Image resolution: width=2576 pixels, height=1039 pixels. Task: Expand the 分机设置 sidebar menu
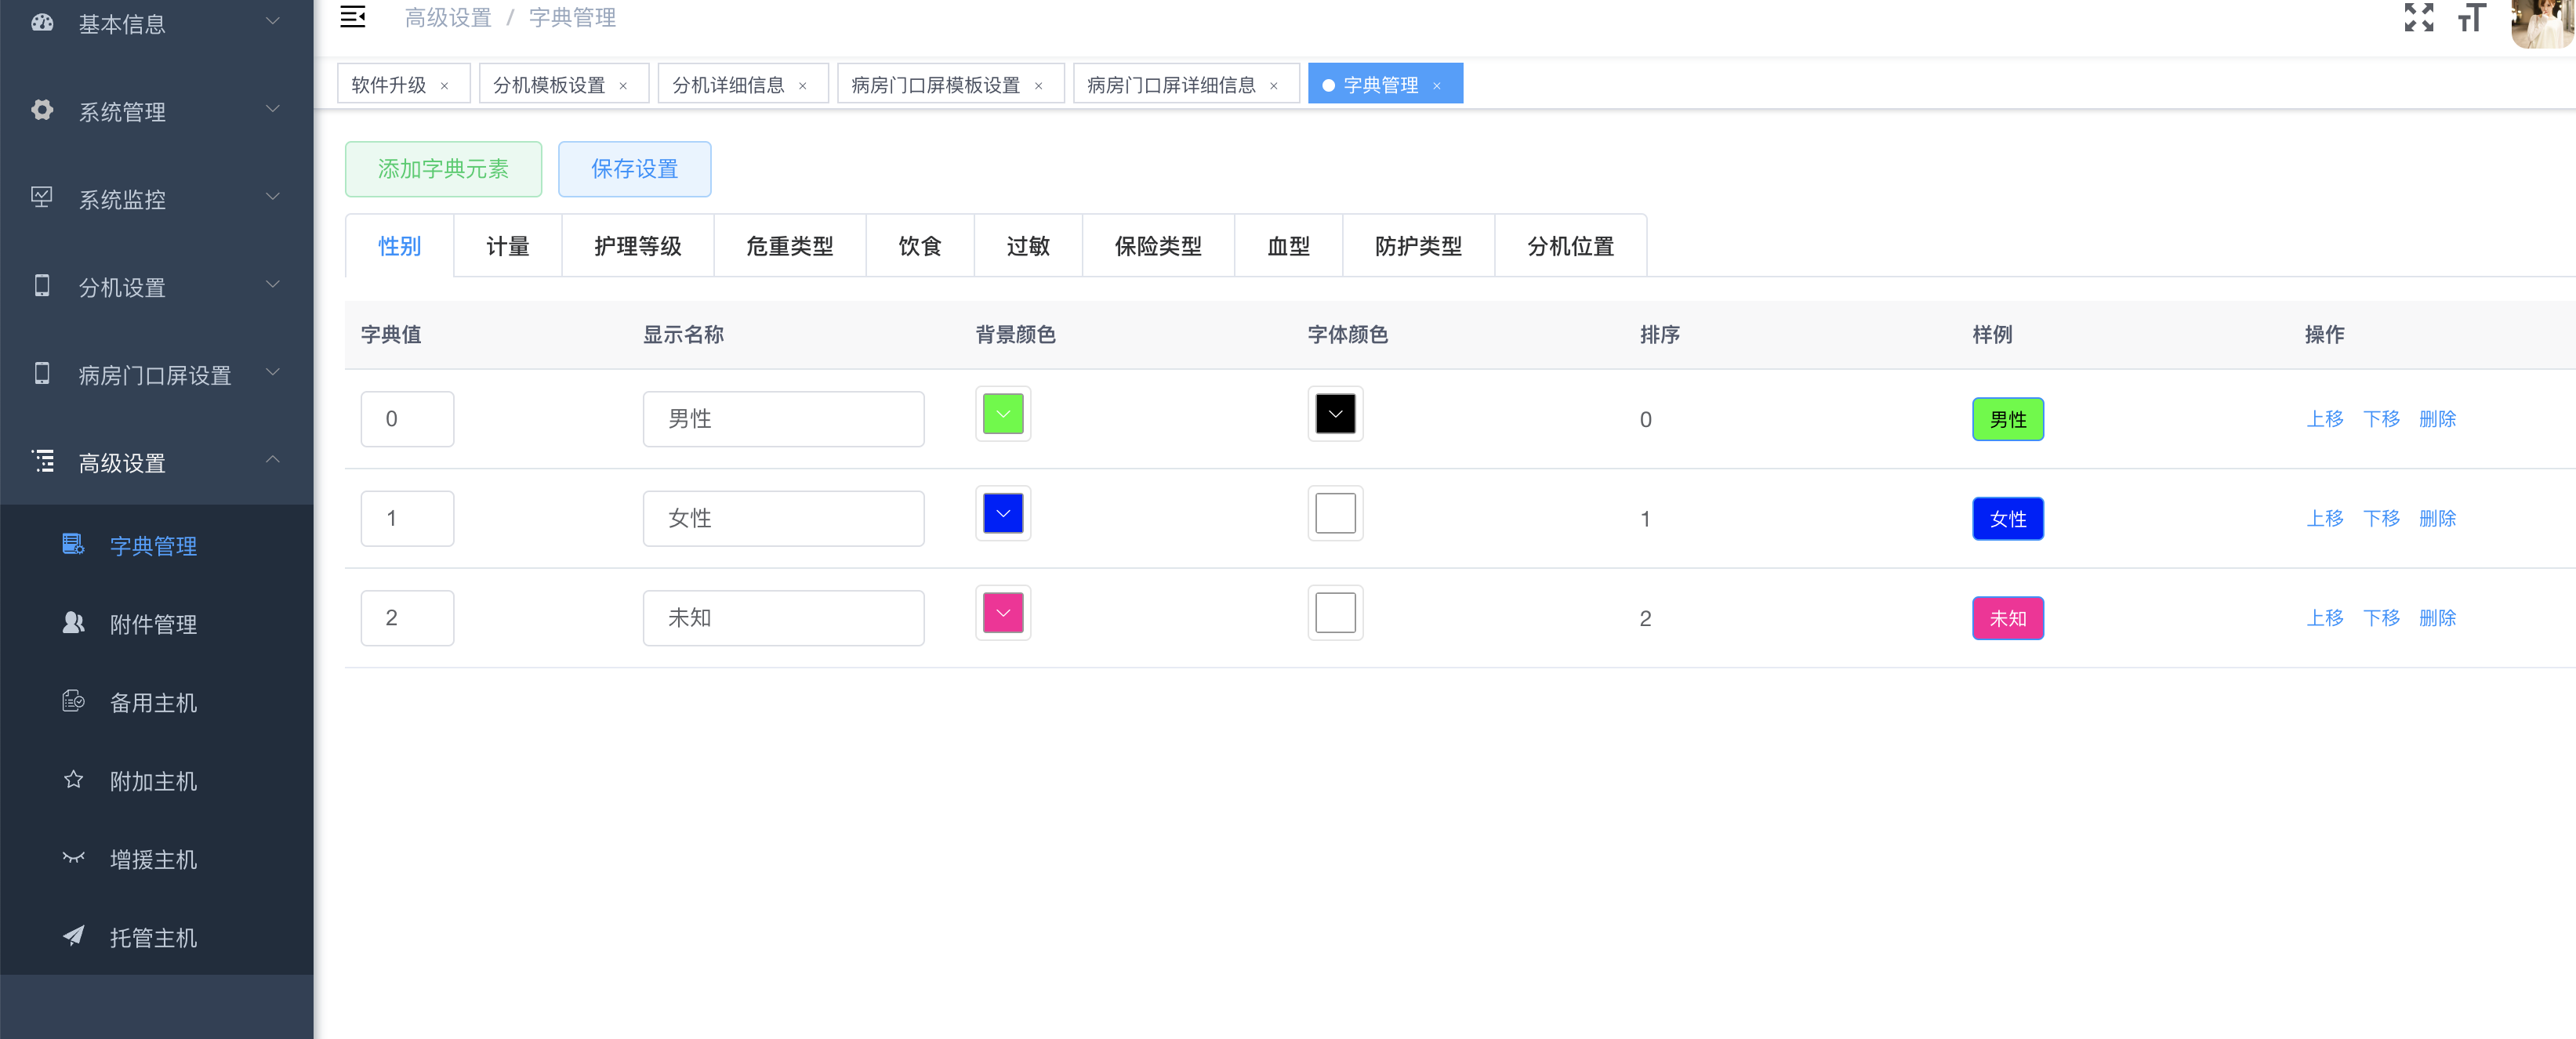click(156, 287)
